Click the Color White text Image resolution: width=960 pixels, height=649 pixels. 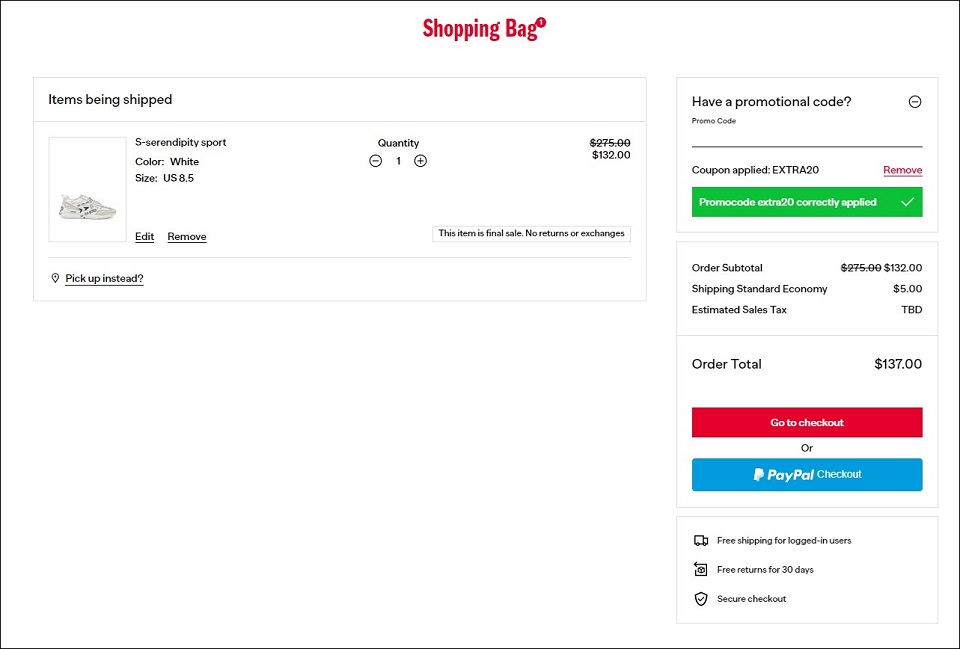pyautogui.click(x=167, y=162)
